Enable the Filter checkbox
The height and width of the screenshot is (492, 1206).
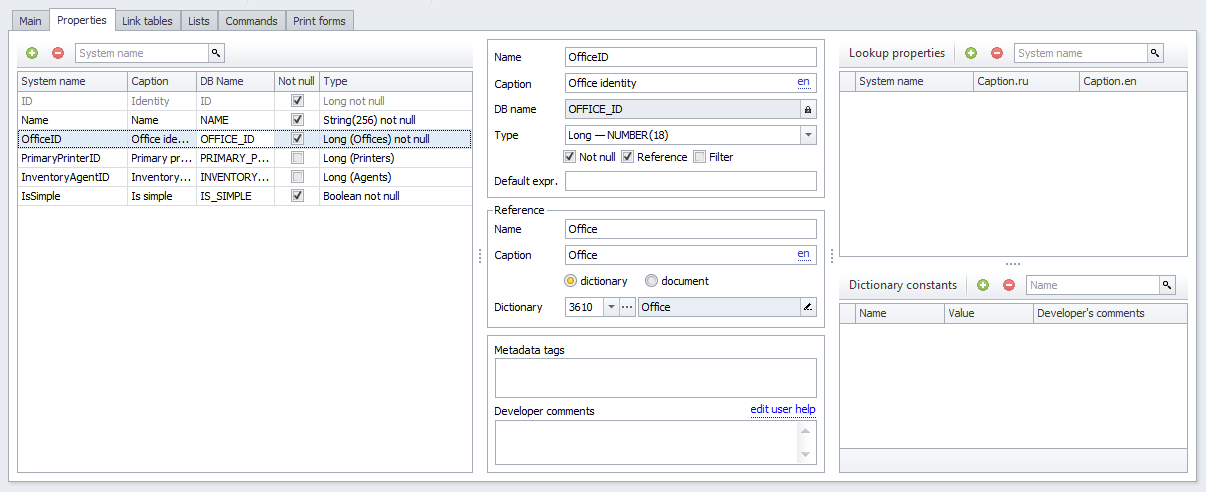[699, 157]
